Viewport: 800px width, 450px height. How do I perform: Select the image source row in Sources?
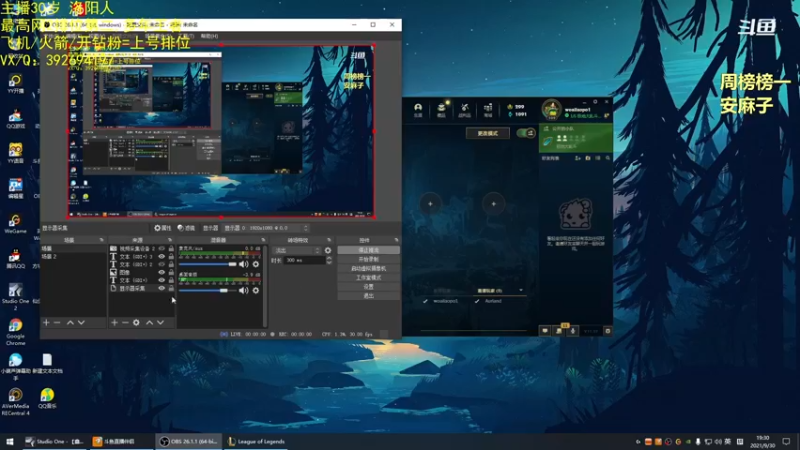(142, 272)
